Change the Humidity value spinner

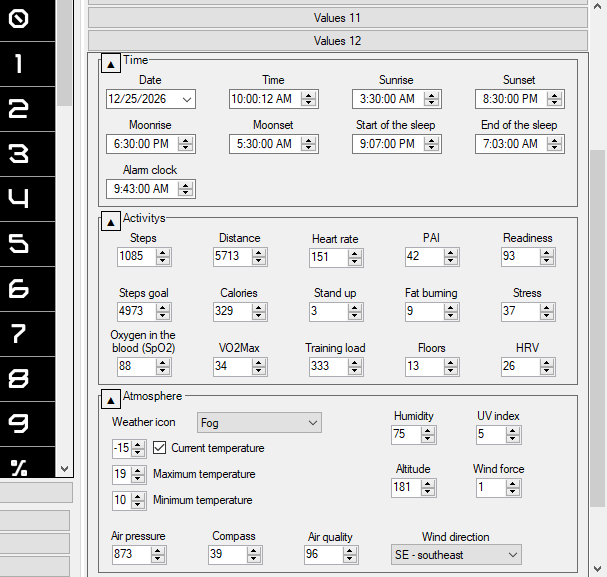coord(427,435)
